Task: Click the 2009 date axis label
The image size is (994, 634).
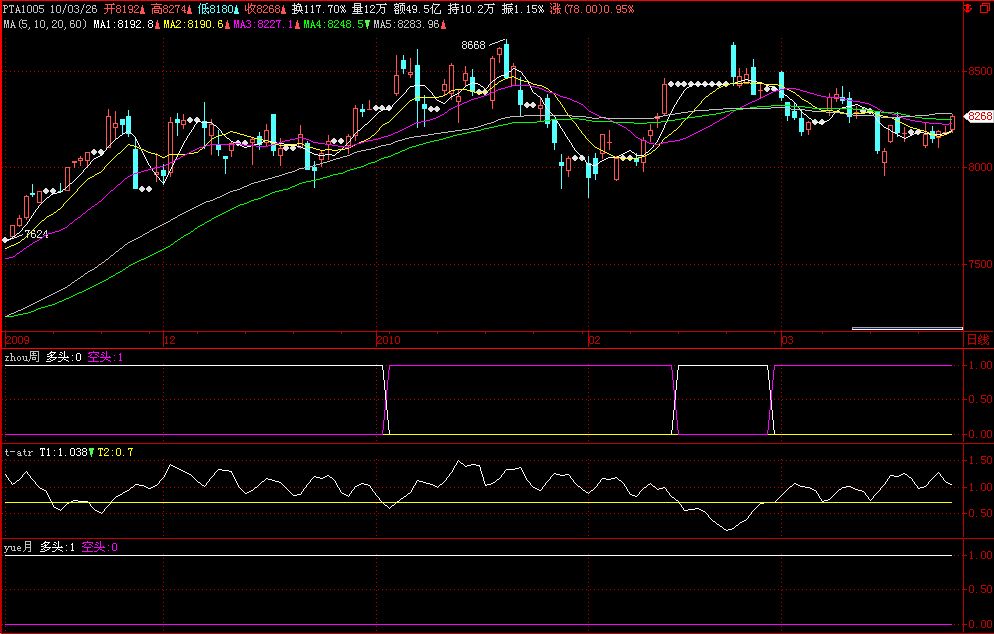Action: coord(17,340)
